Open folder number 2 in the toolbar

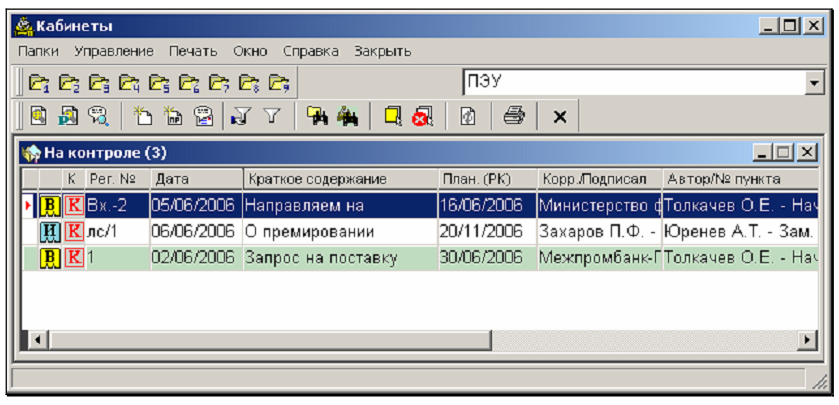click(x=69, y=82)
